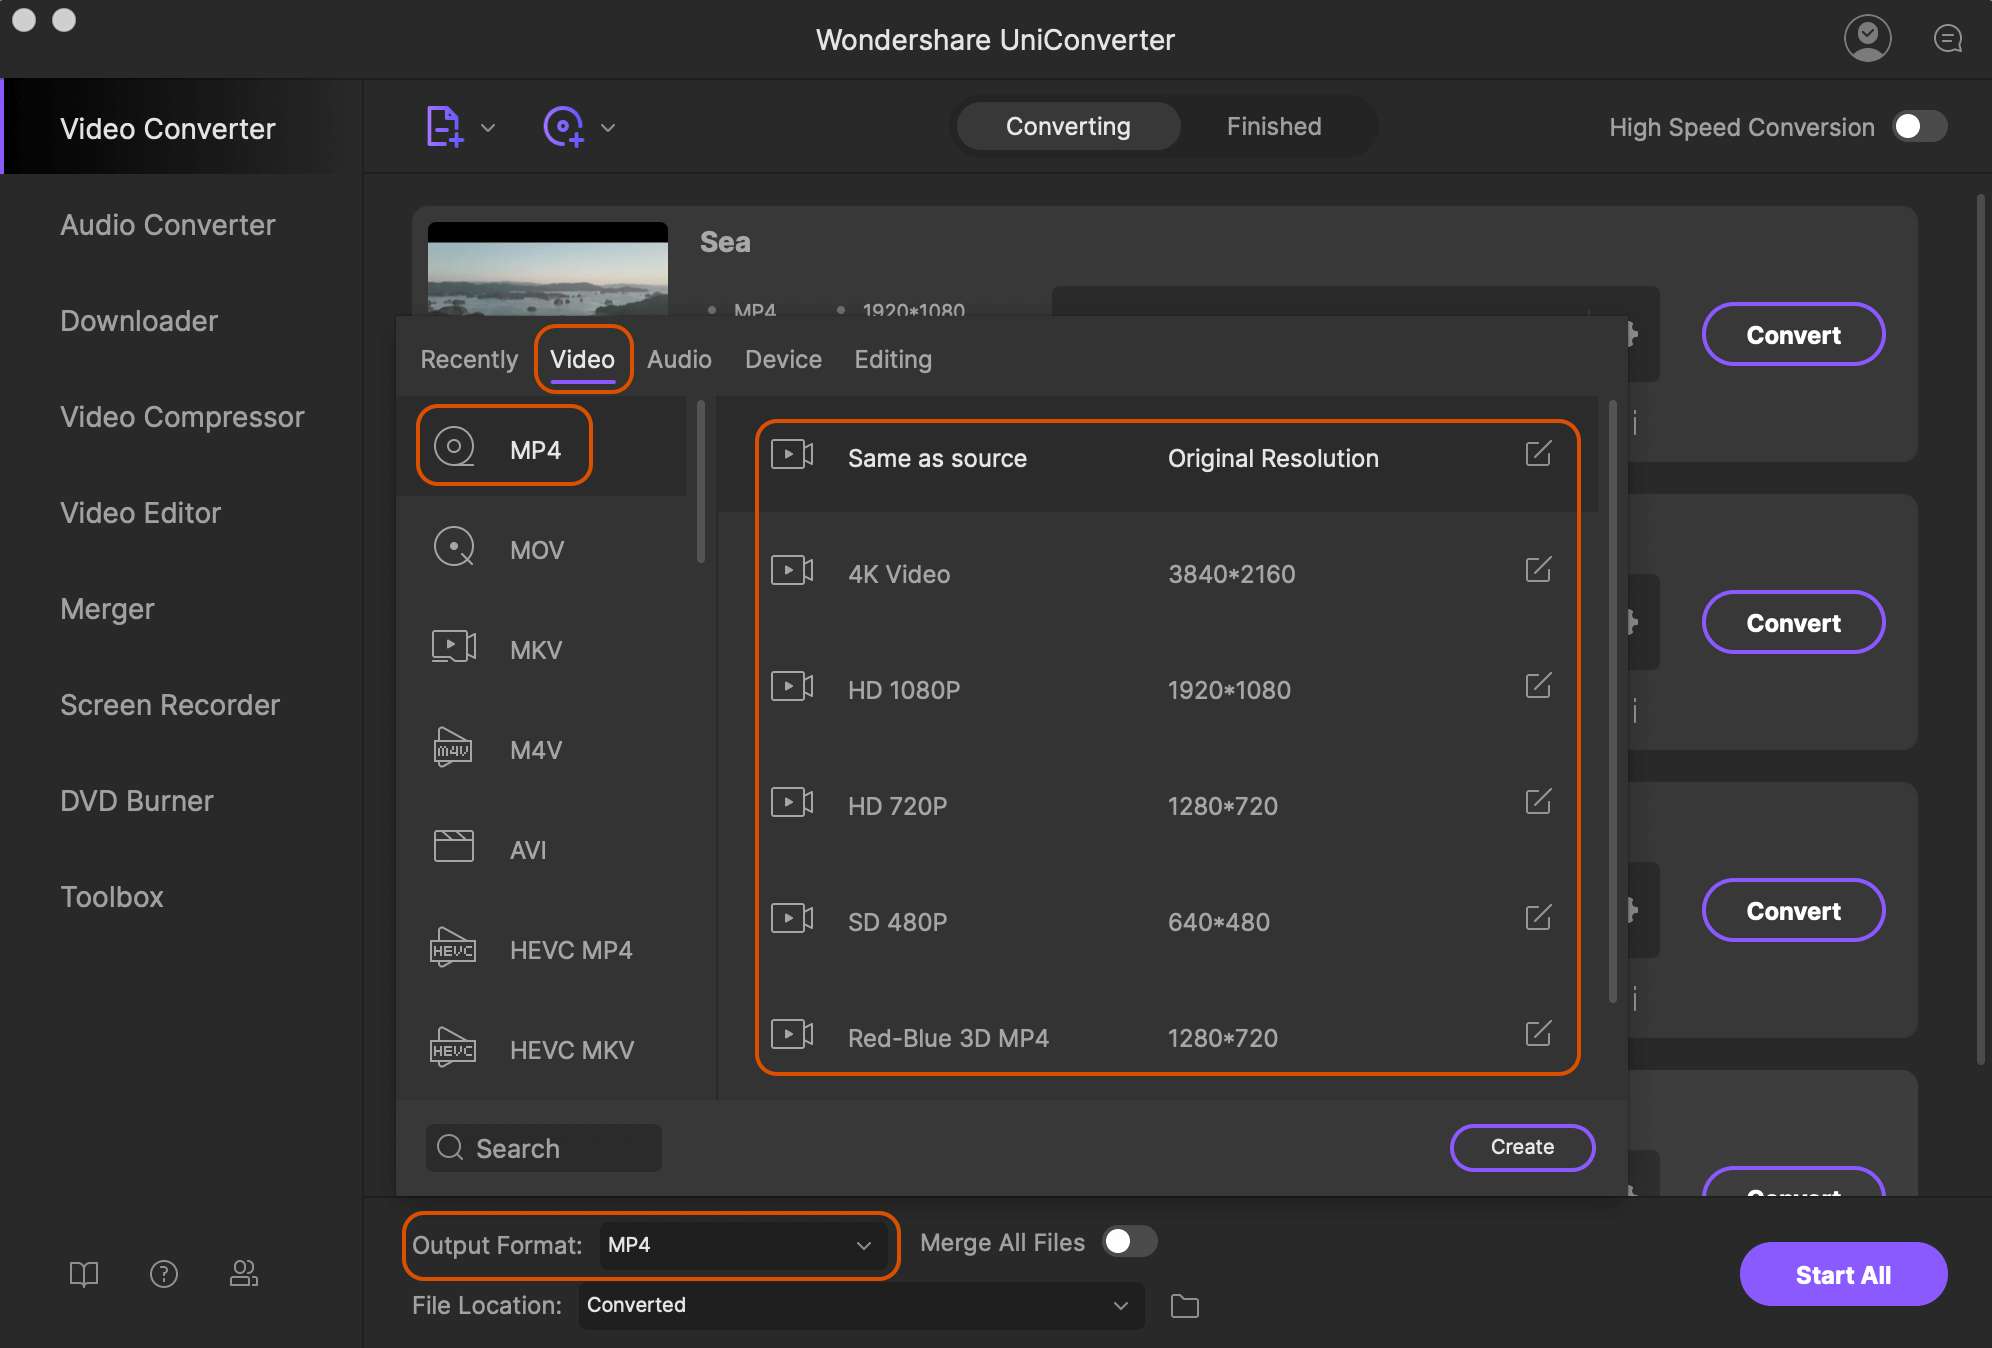Click the user profile icon top right
This screenshot has width=1992, height=1348.
point(1869,41)
